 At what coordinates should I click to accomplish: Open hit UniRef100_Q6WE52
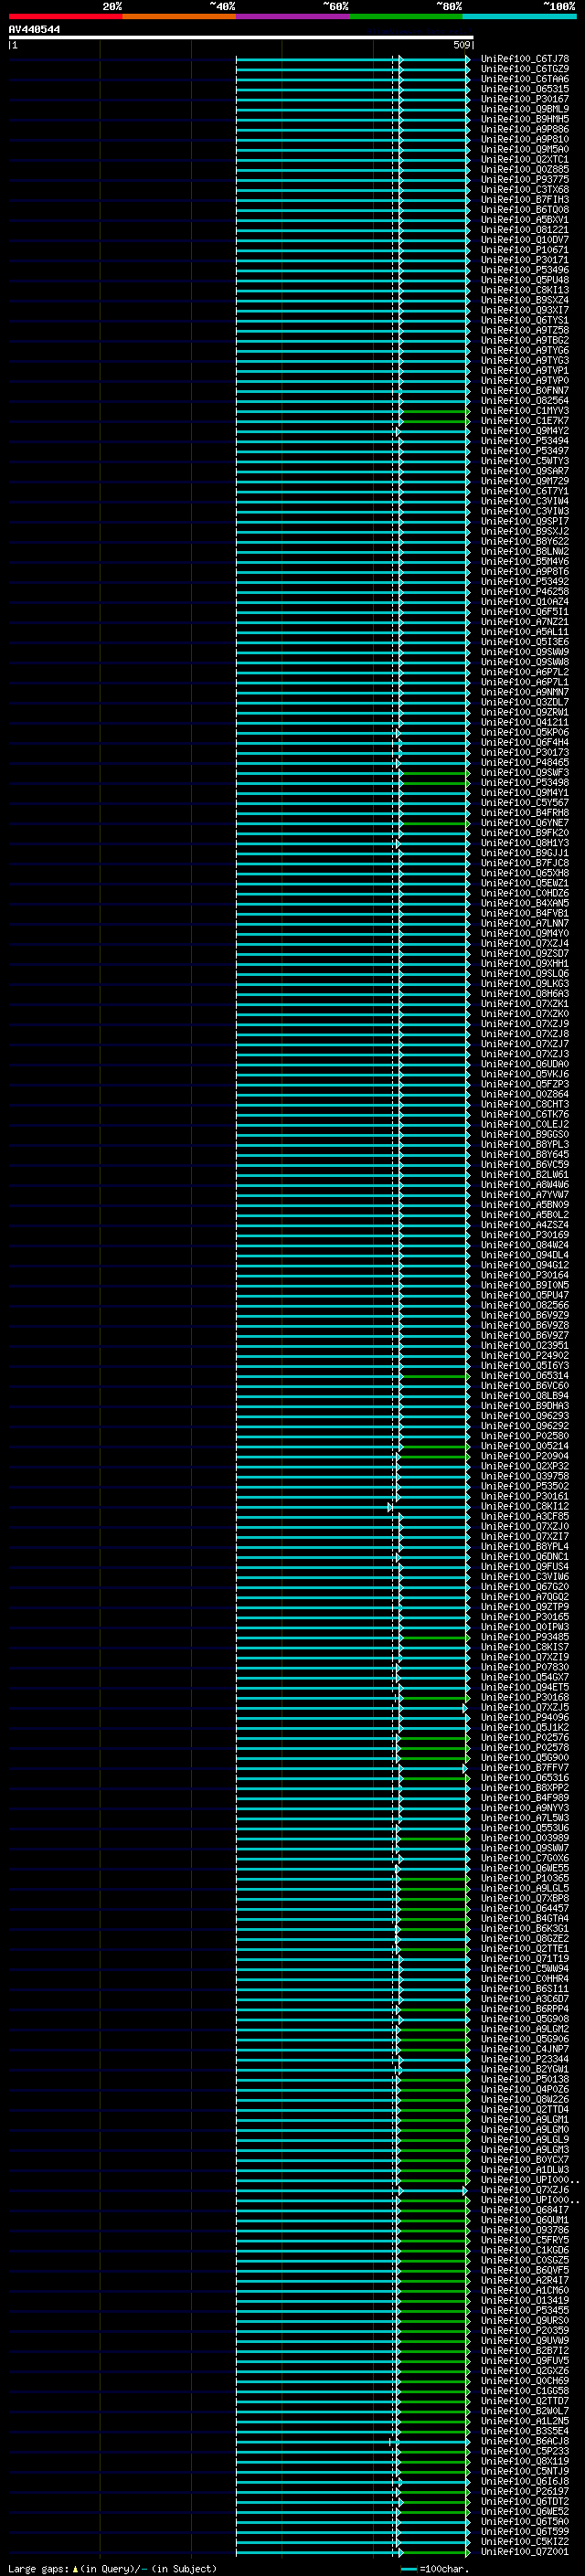coord(525,2511)
